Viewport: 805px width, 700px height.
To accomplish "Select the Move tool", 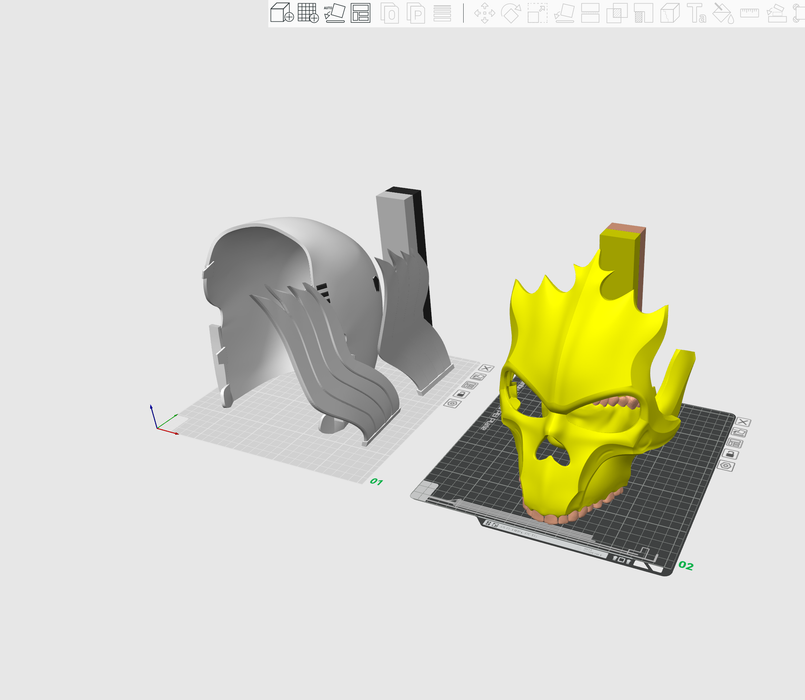I will coord(485,13).
